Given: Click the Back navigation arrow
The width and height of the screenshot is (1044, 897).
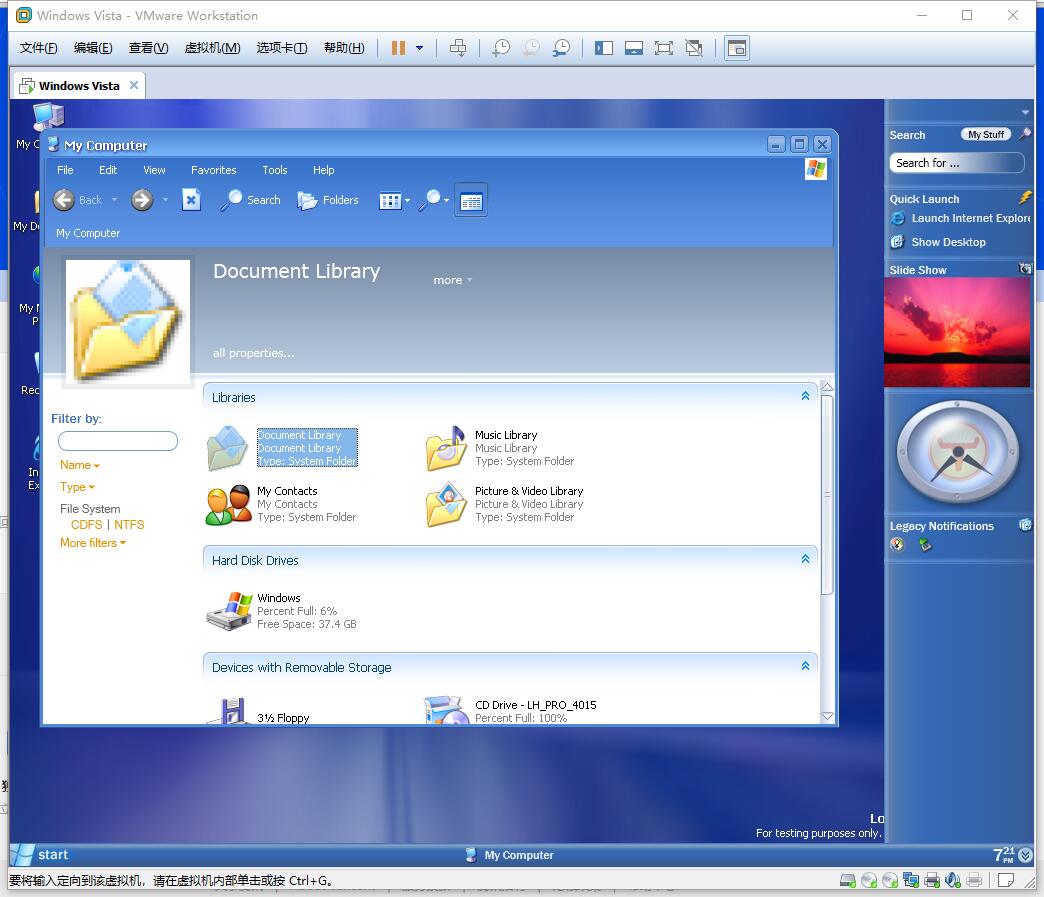Looking at the screenshot, I should click(x=64, y=200).
